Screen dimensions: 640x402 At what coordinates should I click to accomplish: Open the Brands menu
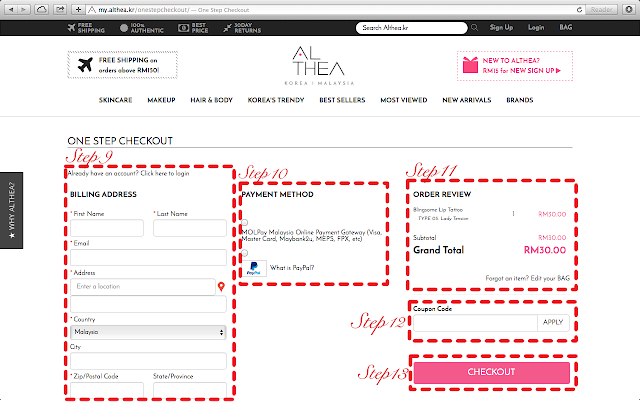520,100
